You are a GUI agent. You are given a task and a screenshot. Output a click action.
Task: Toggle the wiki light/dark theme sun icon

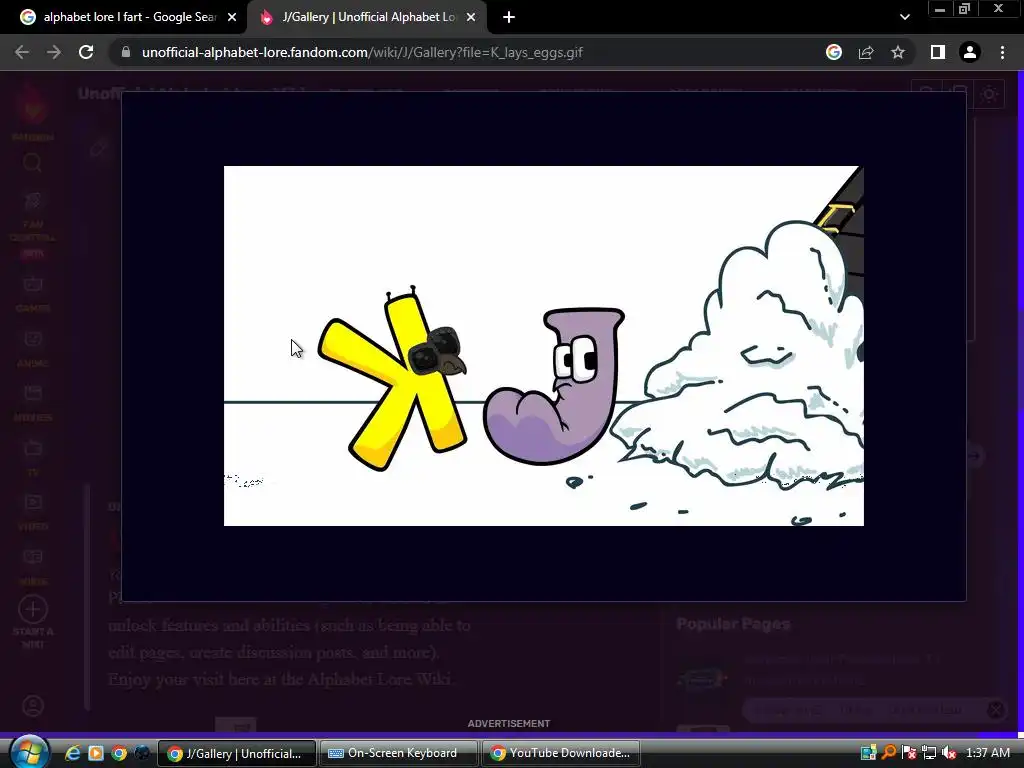[989, 95]
